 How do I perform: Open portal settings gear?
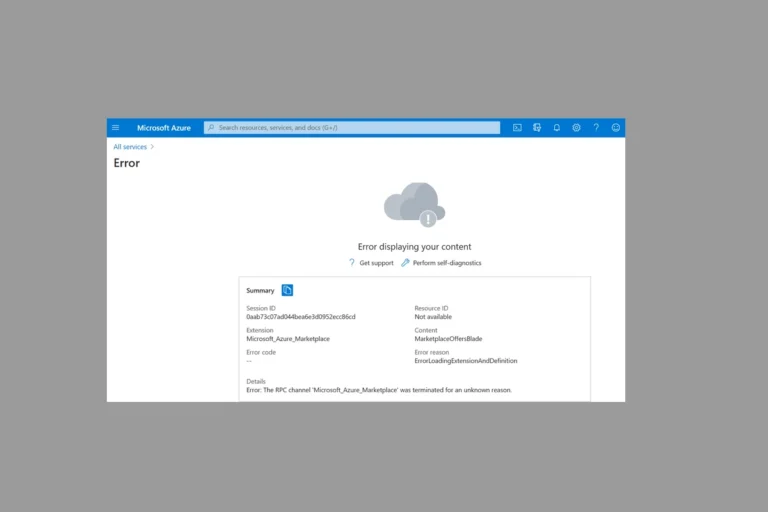tap(576, 128)
